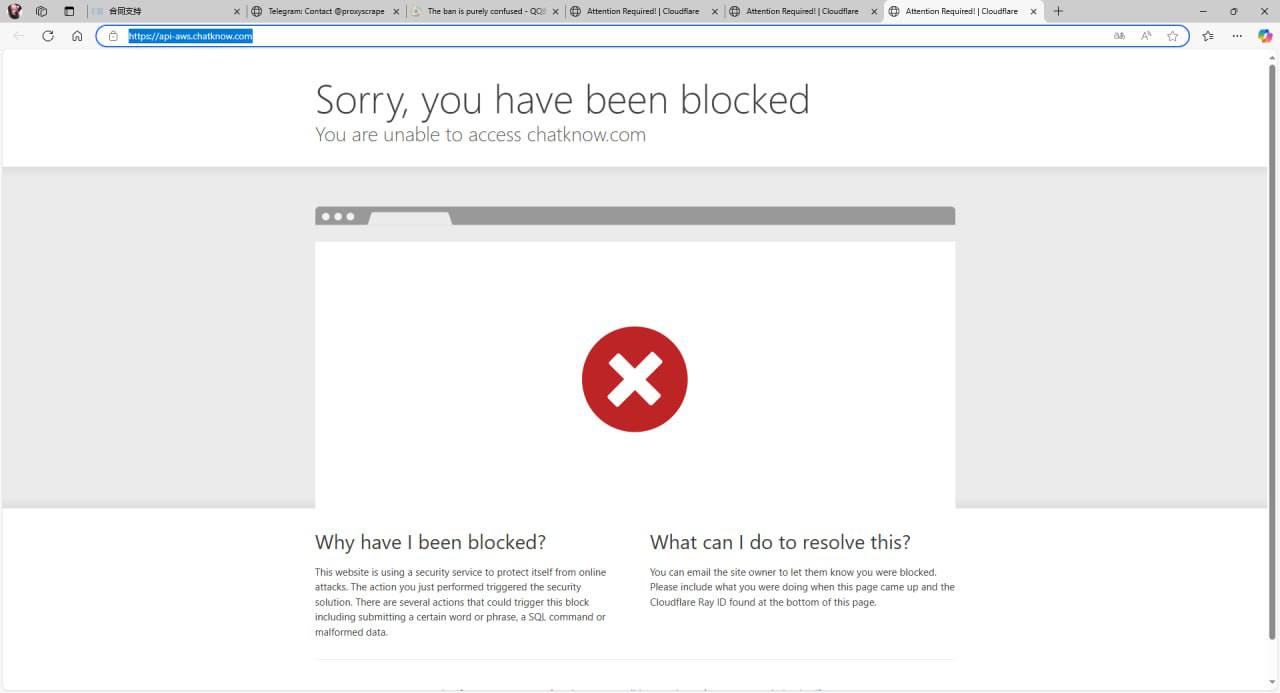Refresh the blocked page
Image resolution: width=1280 pixels, height=693 pixels.
[x=48, y=36]
